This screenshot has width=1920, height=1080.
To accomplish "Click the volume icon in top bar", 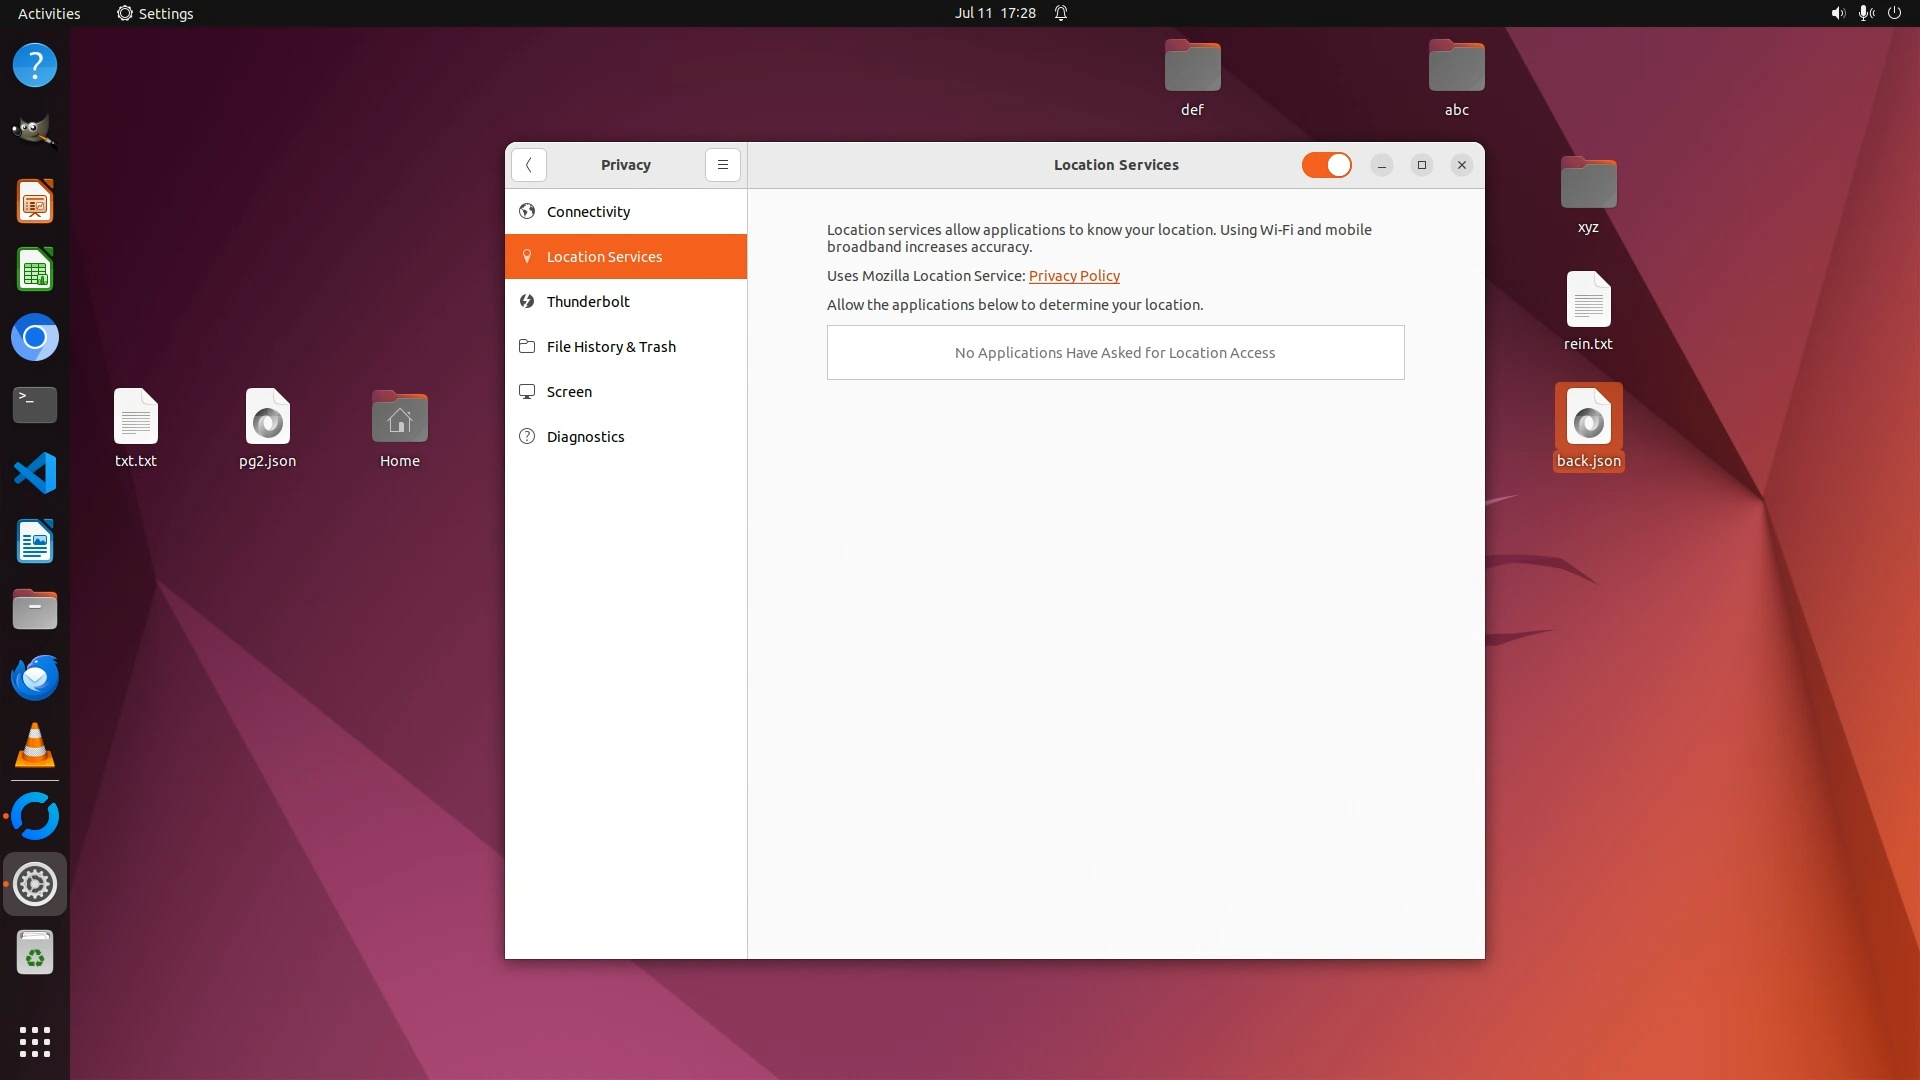I will (1837, 13).
